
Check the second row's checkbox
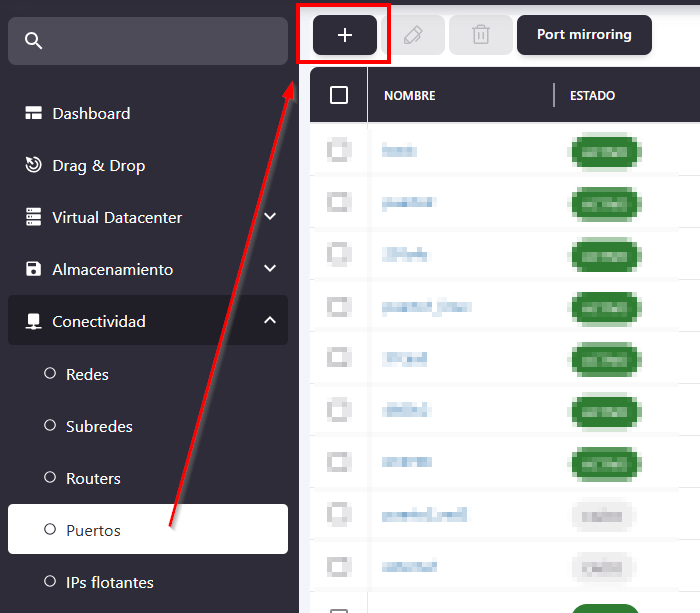[339, 203]
